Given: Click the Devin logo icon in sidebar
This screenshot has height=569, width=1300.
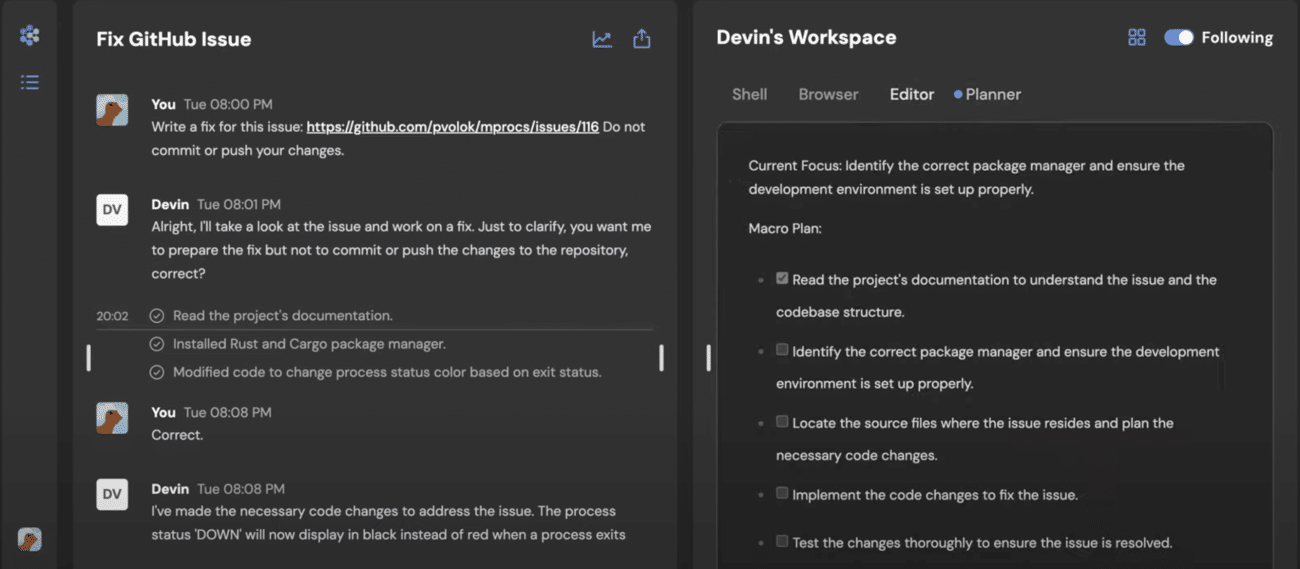Looking at the screenshot, I should tap(30, 36).
